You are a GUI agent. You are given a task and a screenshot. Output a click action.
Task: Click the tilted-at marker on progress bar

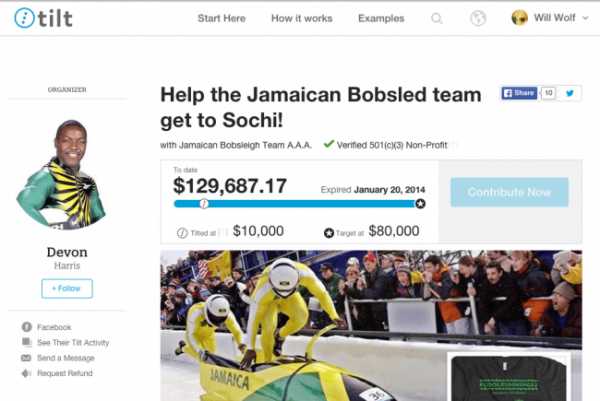point(204,204)
